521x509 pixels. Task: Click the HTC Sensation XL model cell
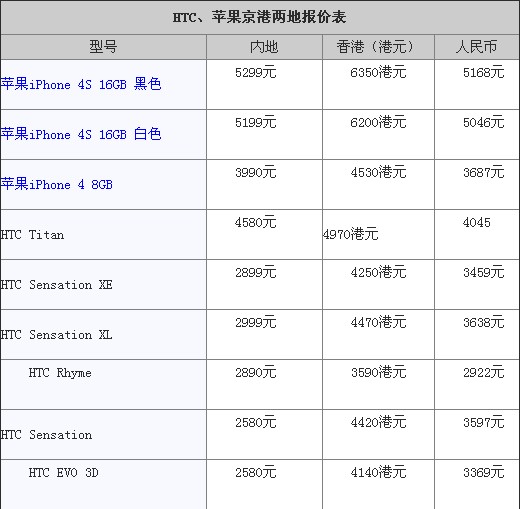(103, 334)
